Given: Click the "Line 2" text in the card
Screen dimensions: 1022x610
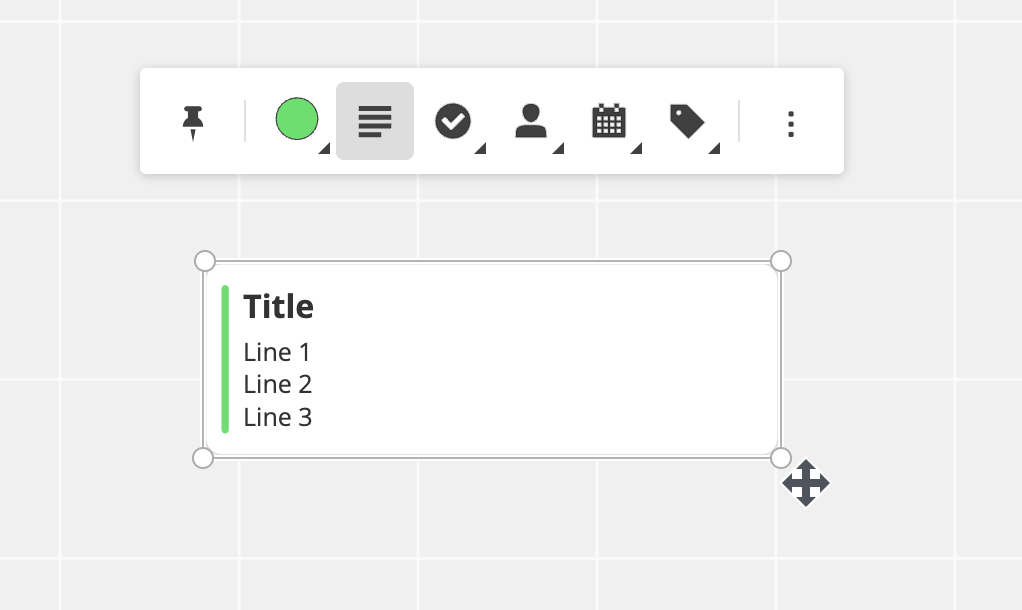Looking at the screenshot, I should [x=277, y=384].
